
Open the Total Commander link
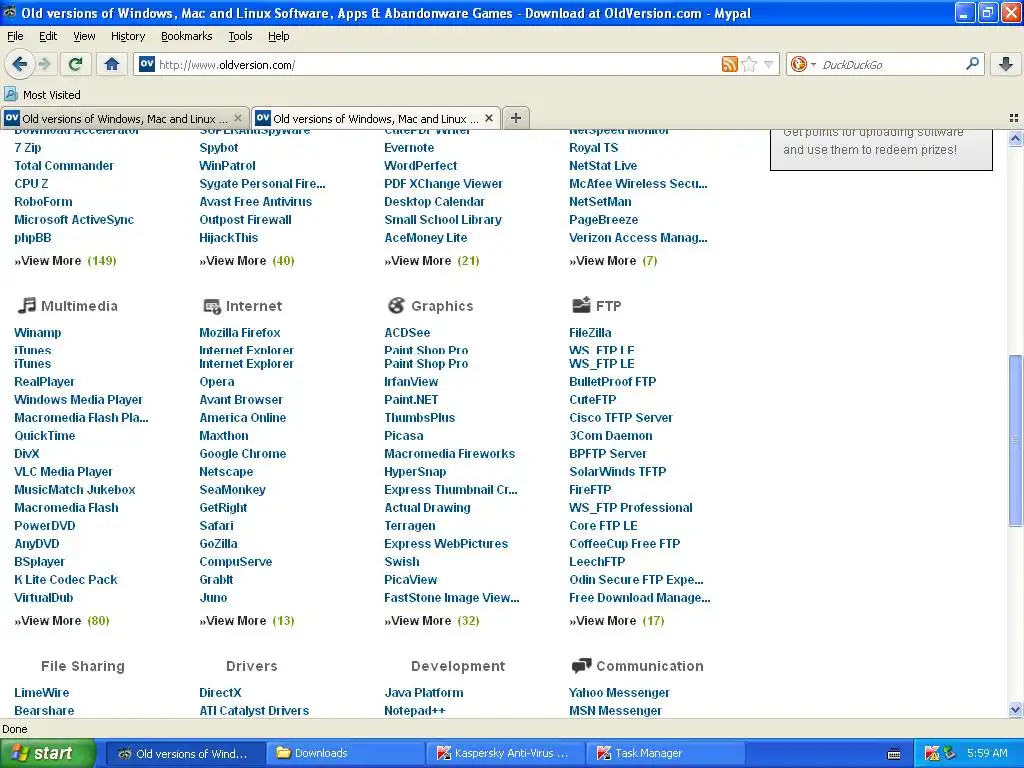pyautogui.click(x=64, y=165)
